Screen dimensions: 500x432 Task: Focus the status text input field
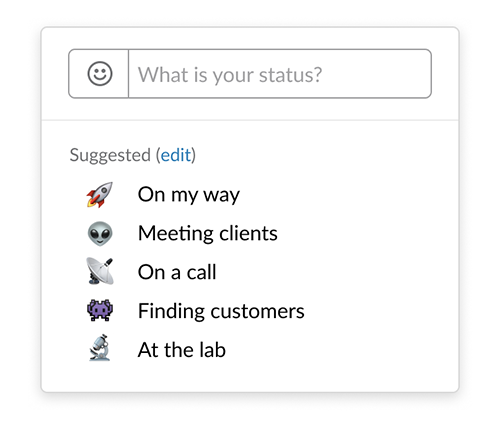pyautogui.click(x=280, y=74)
